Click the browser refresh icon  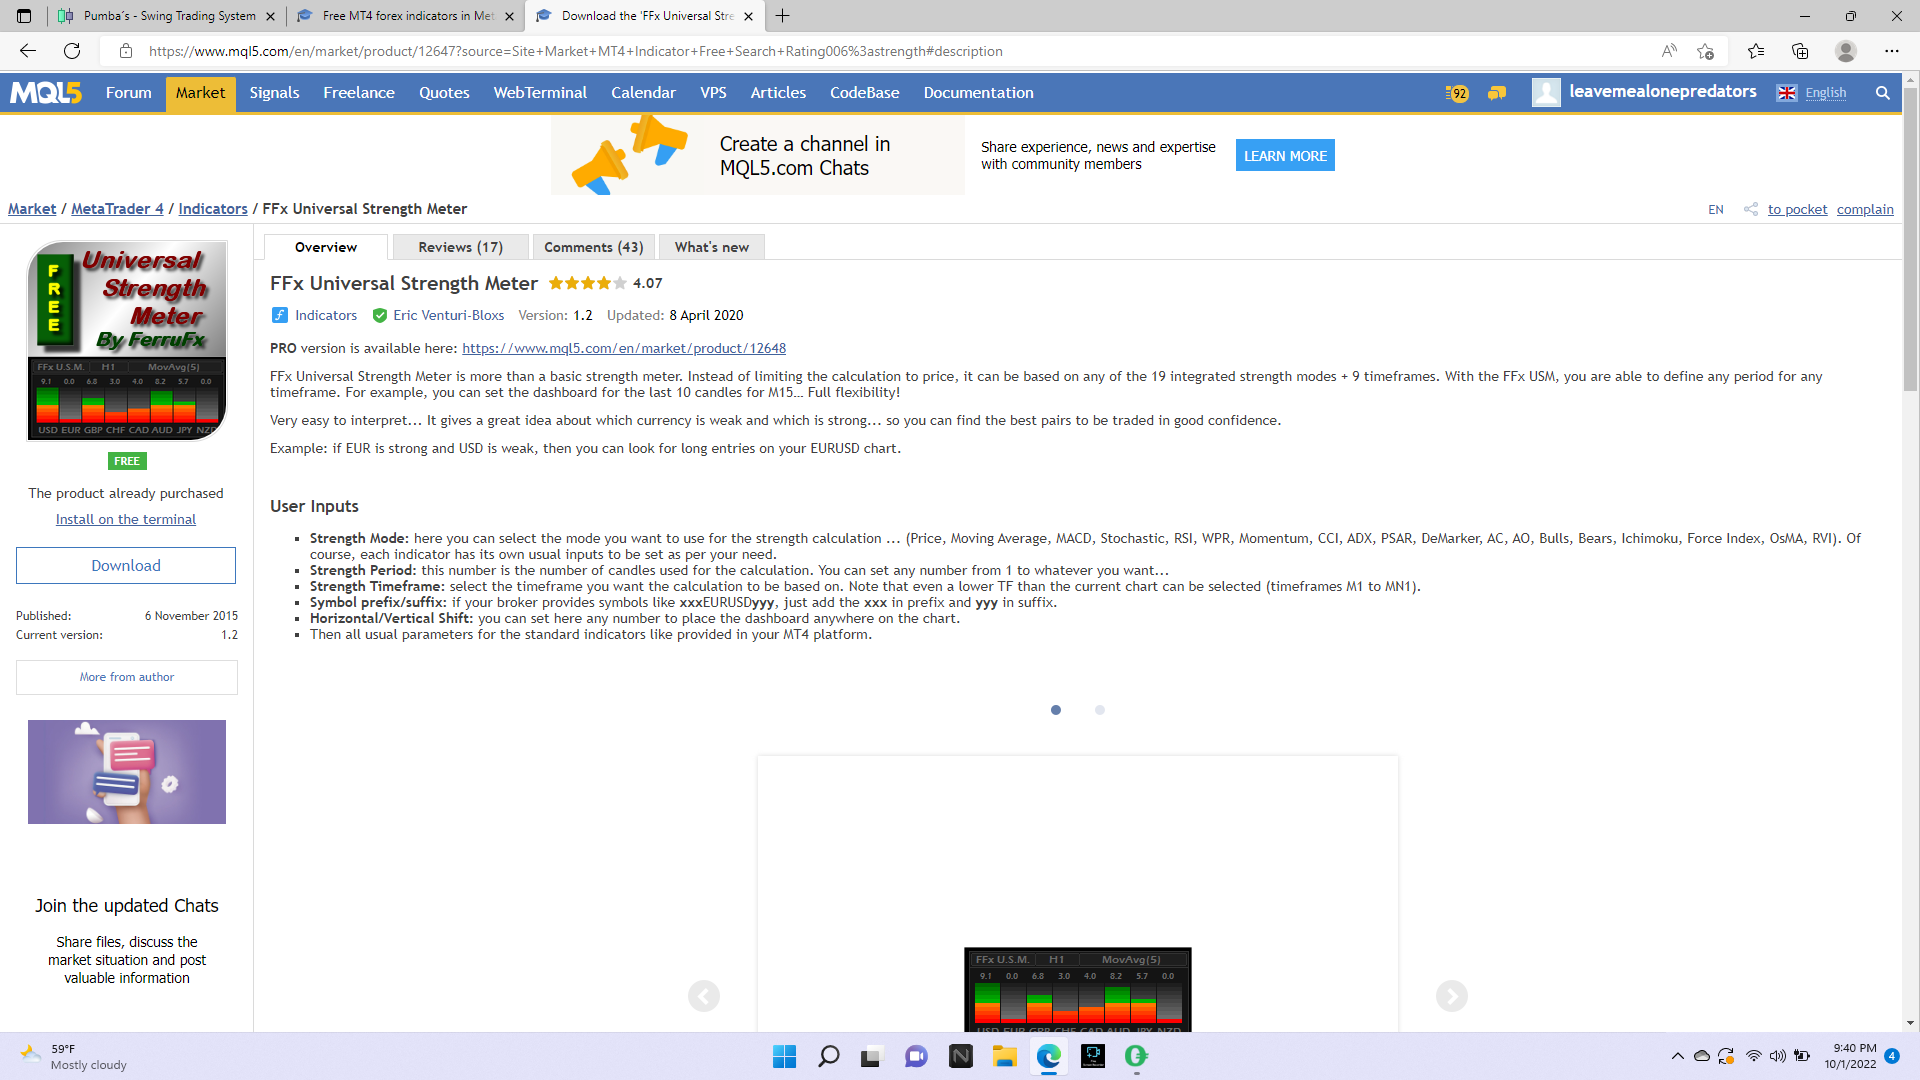tap(72, 51)
